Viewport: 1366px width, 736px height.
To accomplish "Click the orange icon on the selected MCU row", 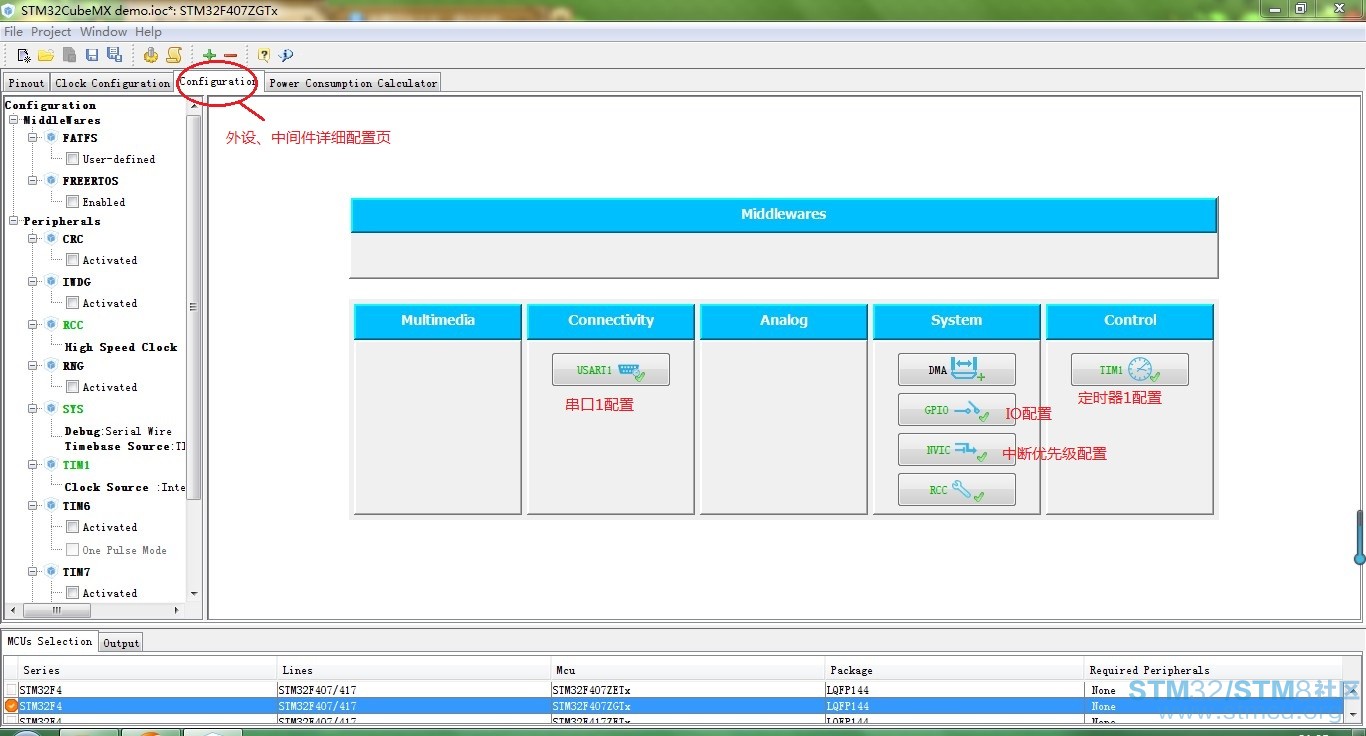I will click(x=11, y=706).
